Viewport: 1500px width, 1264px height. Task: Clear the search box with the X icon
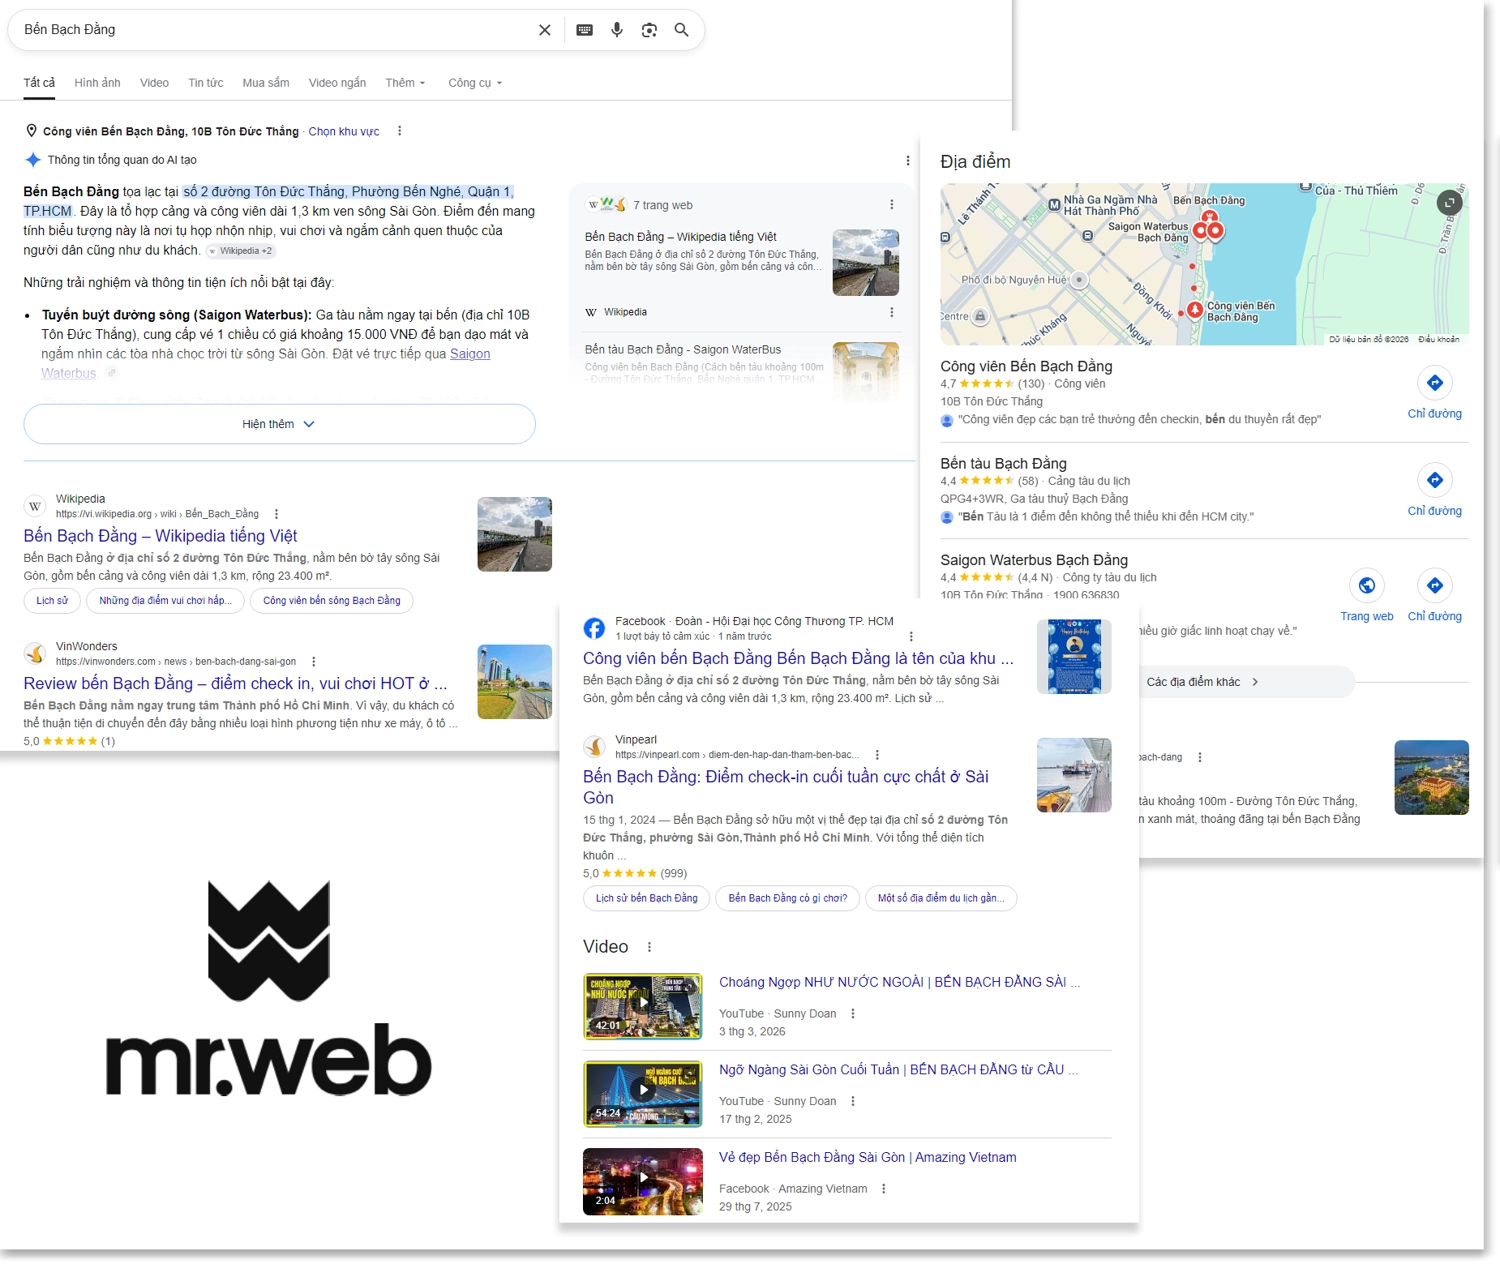(x=545, y=30)
